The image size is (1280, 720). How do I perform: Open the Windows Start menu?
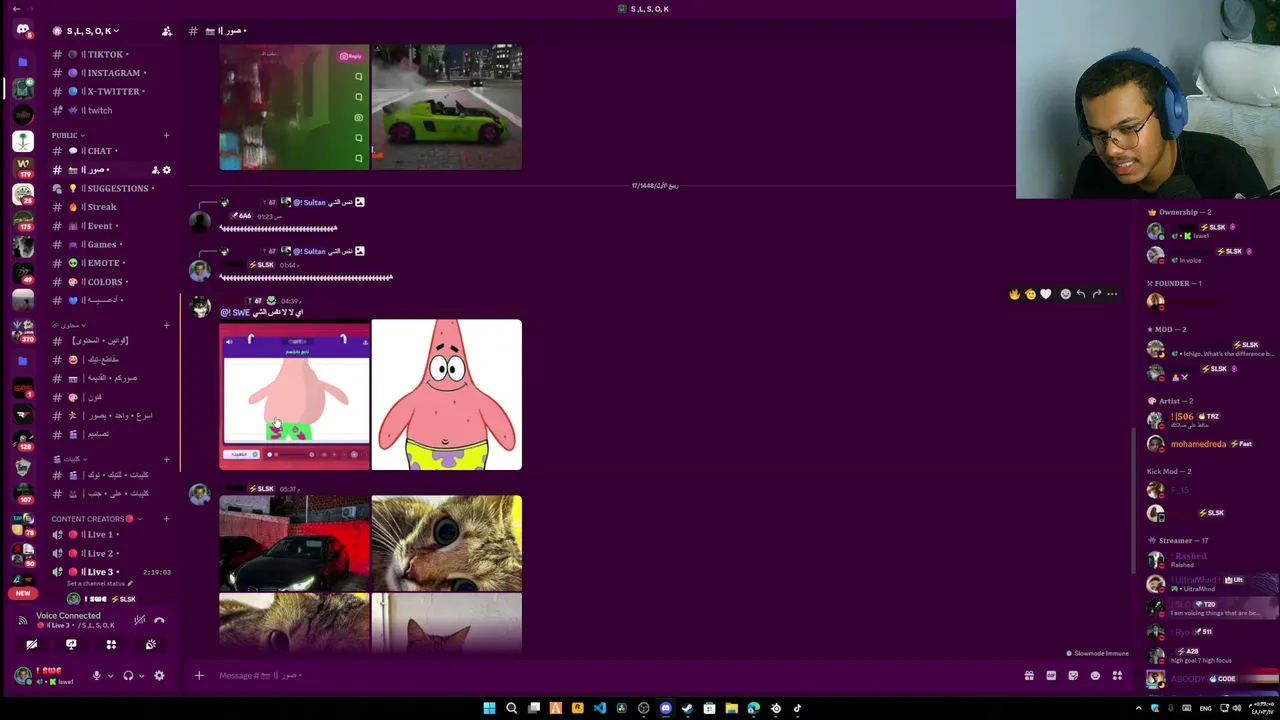tap(489, 708)
